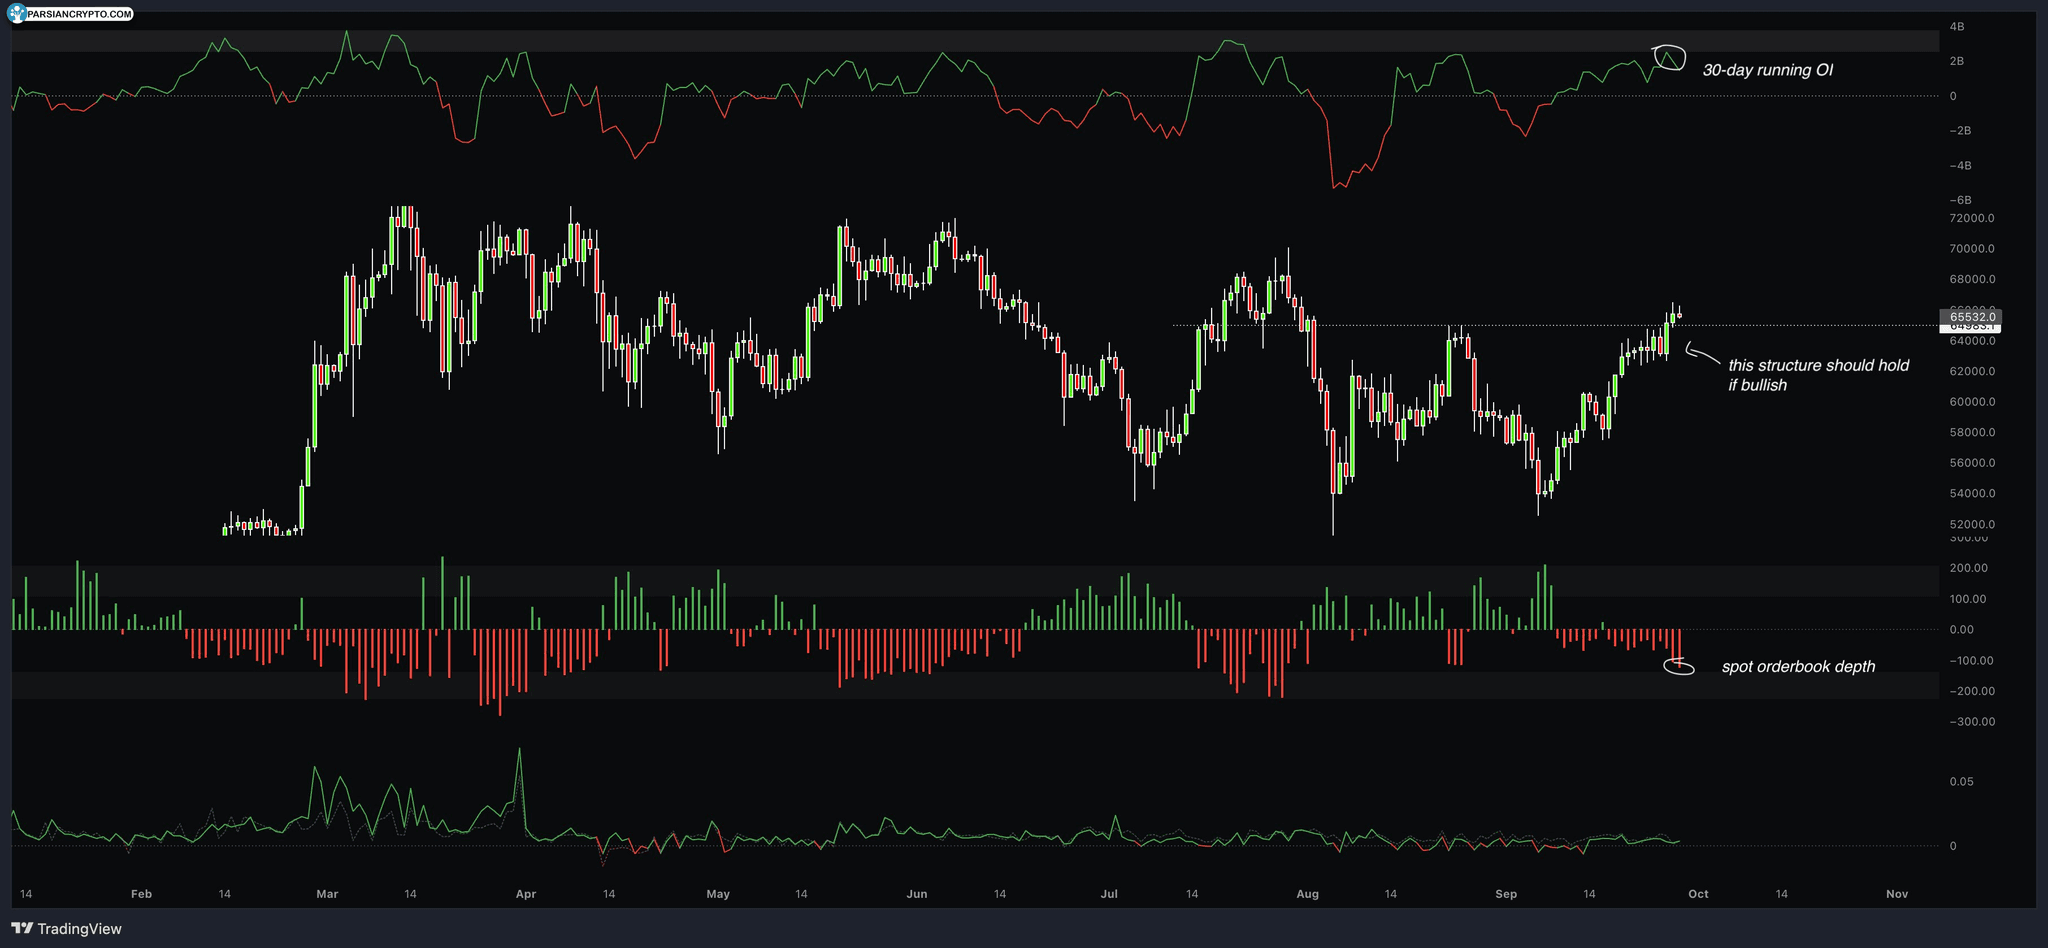
Task: Click the 72000.0 price axis label
Action: (x=1972, y=218)
